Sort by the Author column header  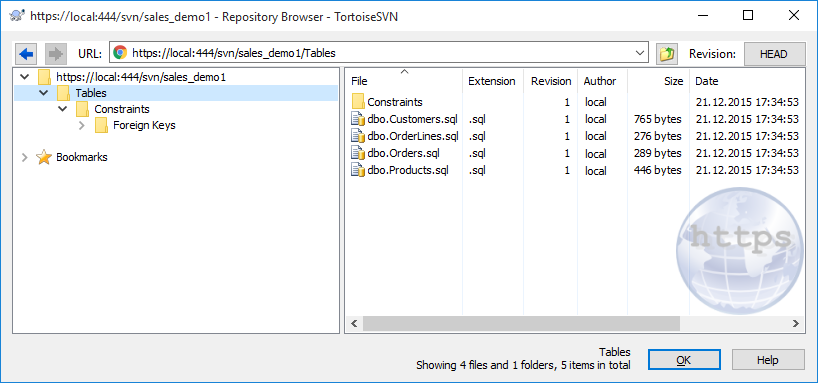[603, 81]
